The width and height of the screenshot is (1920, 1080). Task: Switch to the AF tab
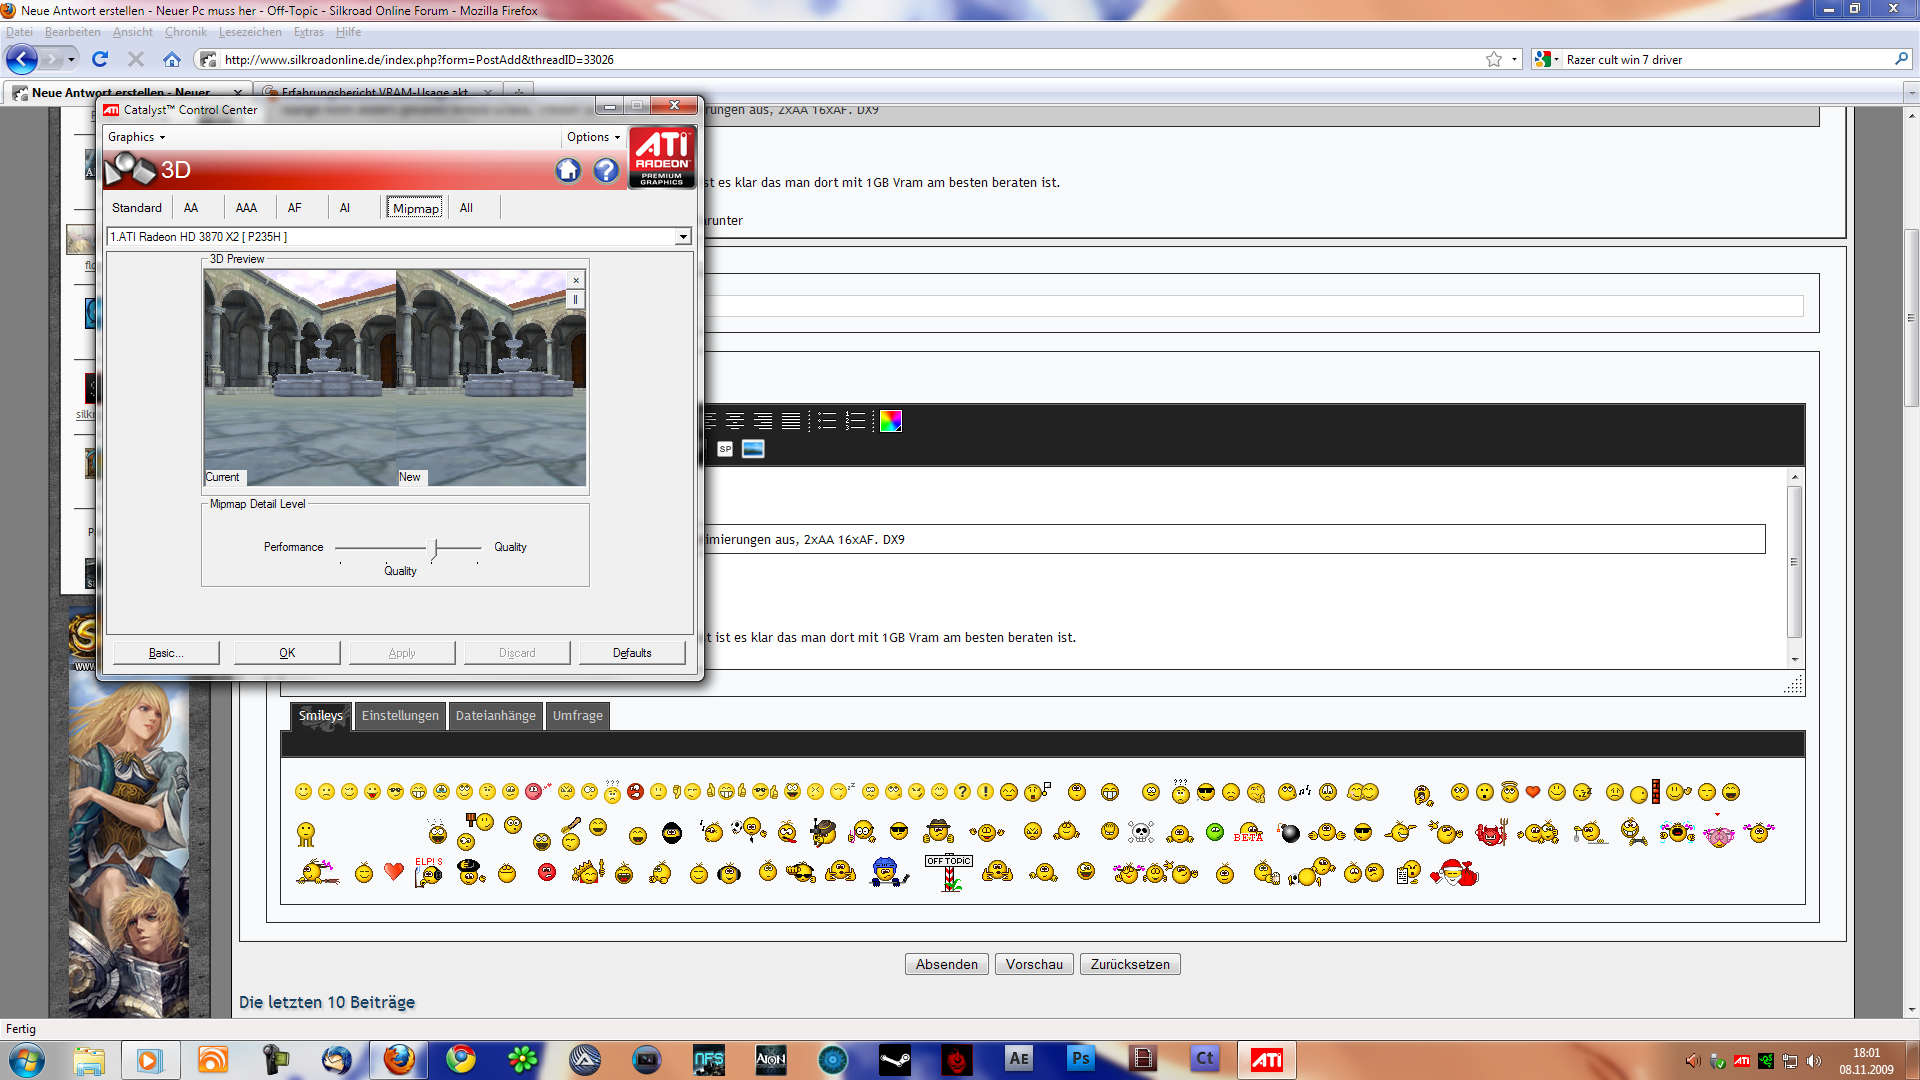(x=294, y=208)
